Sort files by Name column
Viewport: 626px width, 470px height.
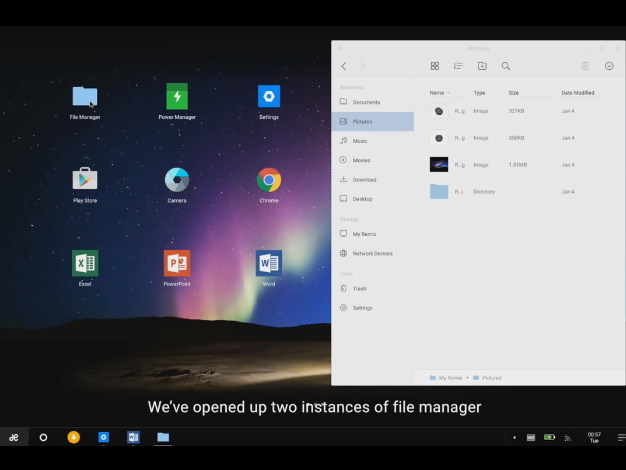[x=437, y=93]
